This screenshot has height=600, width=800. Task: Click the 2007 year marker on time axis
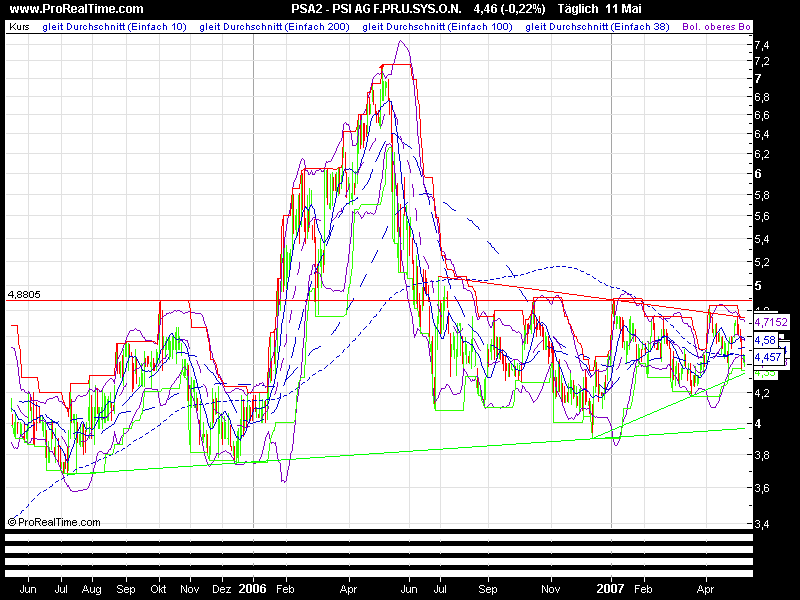(x=611, y=589)
